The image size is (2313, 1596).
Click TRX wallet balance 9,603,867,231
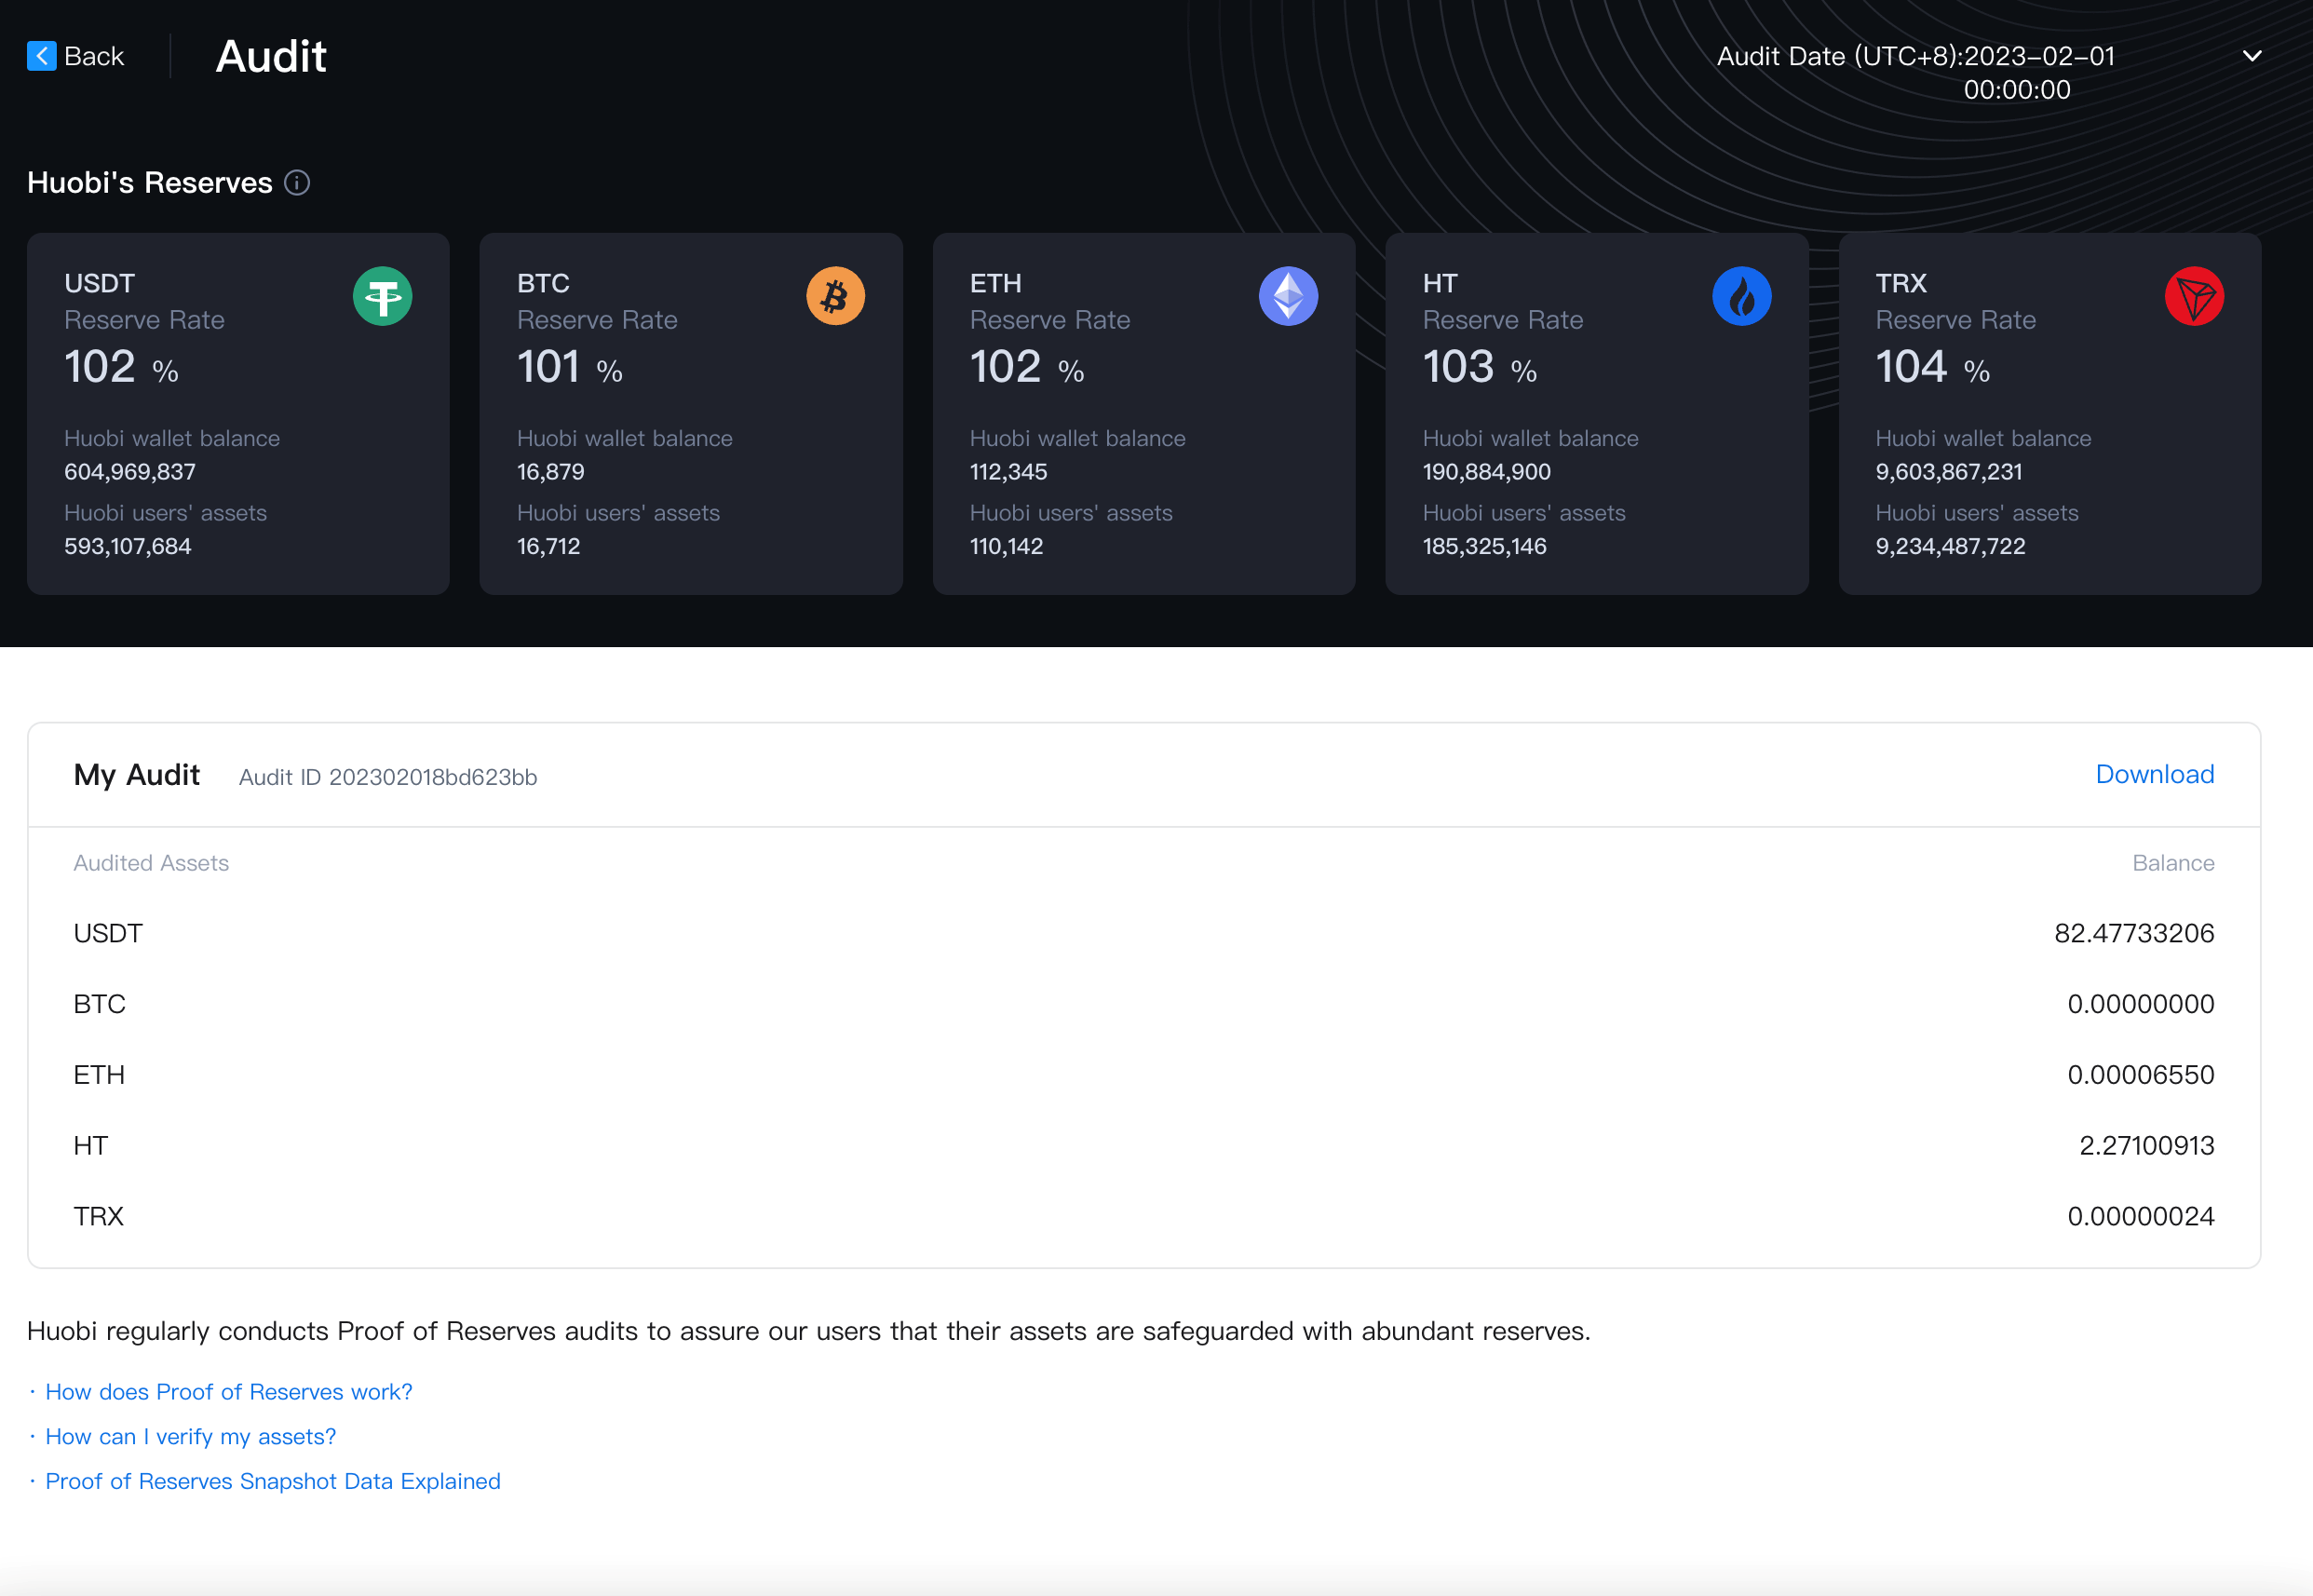pyautogui.click(x=1949, y=472)
